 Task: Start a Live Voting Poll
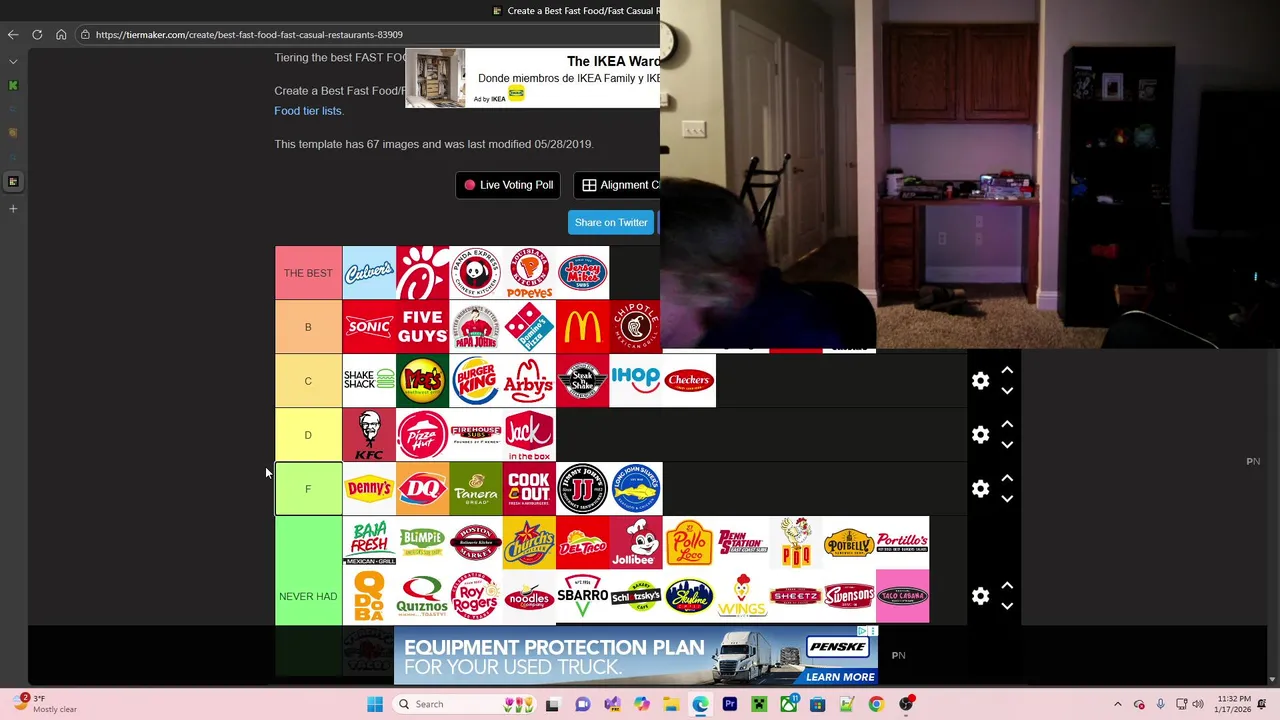pos(508,185)
